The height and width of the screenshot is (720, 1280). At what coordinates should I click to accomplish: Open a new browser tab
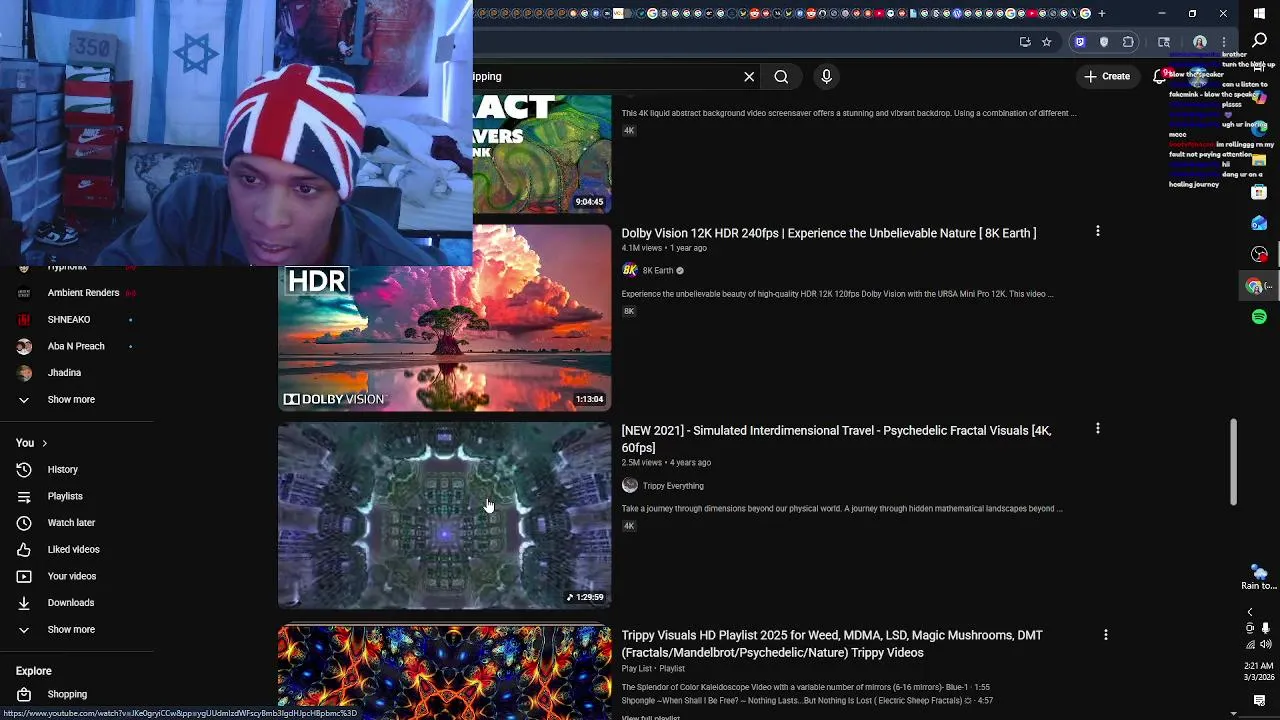tap(1102, 13)
